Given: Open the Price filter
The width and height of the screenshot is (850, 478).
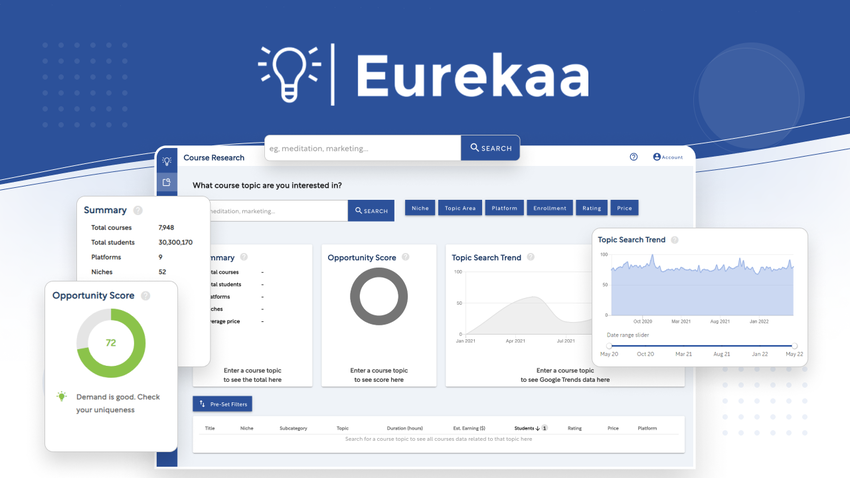Looking at the screenshot, I should click(624, 208).
